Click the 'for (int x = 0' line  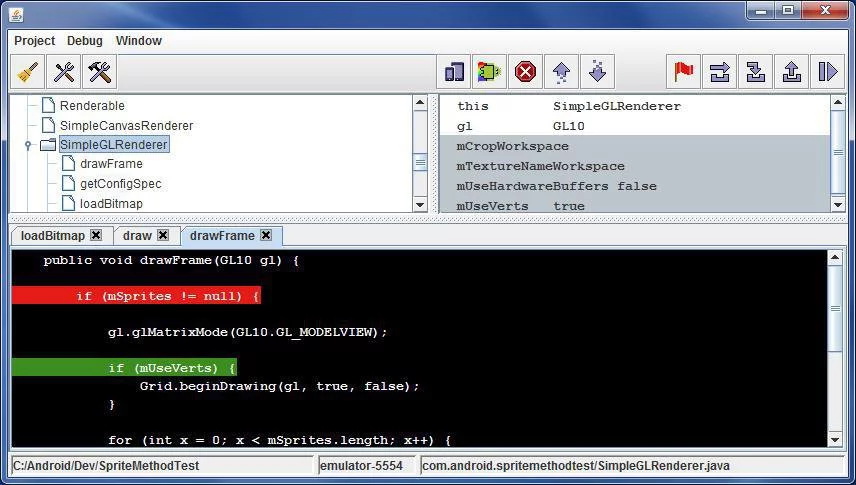[280, 440]
